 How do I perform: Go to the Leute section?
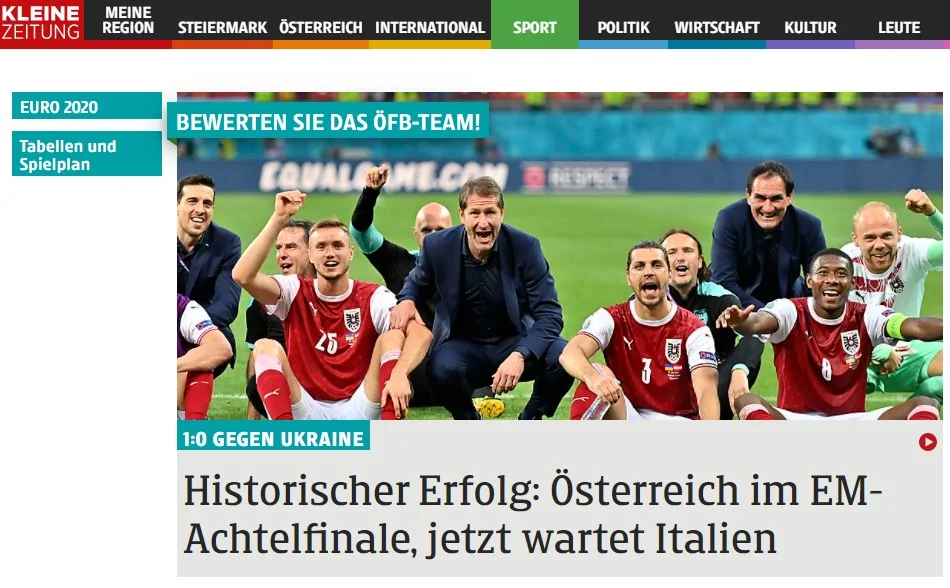899,28
